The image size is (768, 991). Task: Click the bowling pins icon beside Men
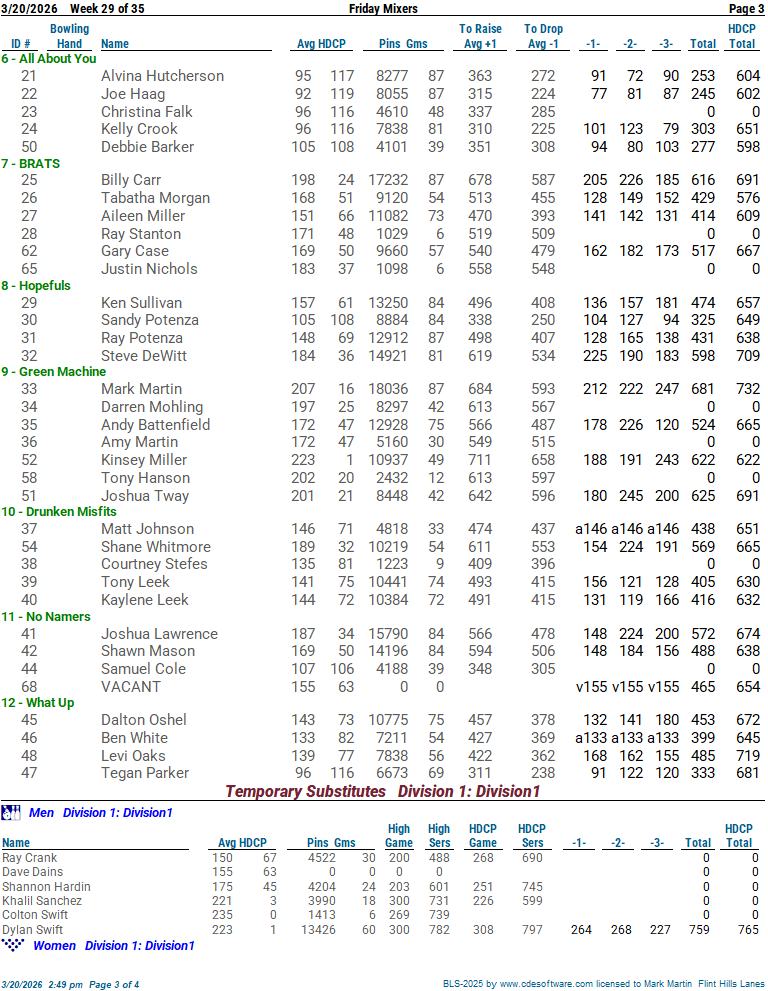click(11, 812)
